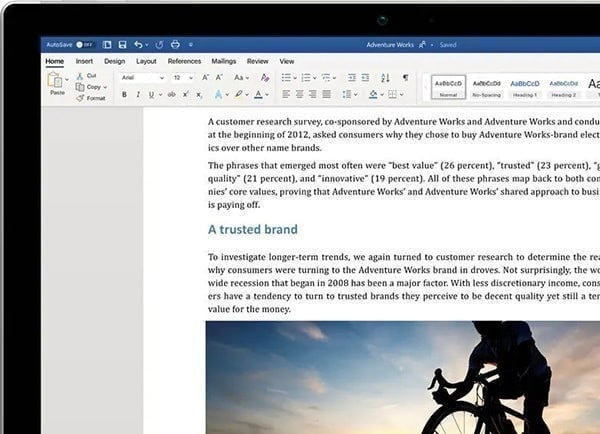Viewport: 600px width, 434px height.
Task: Apply font color A
Action: pyautogui.click(x=259, y=94)
